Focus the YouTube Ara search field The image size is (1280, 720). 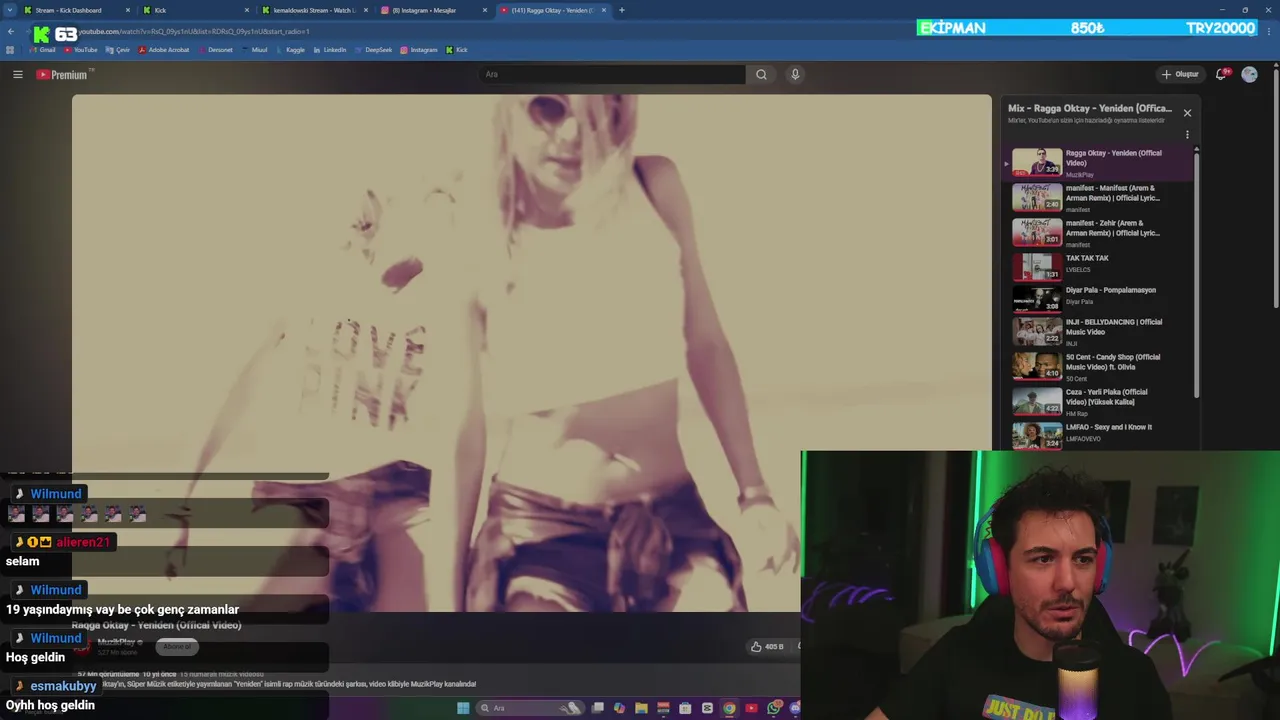[x=612, y=74]
